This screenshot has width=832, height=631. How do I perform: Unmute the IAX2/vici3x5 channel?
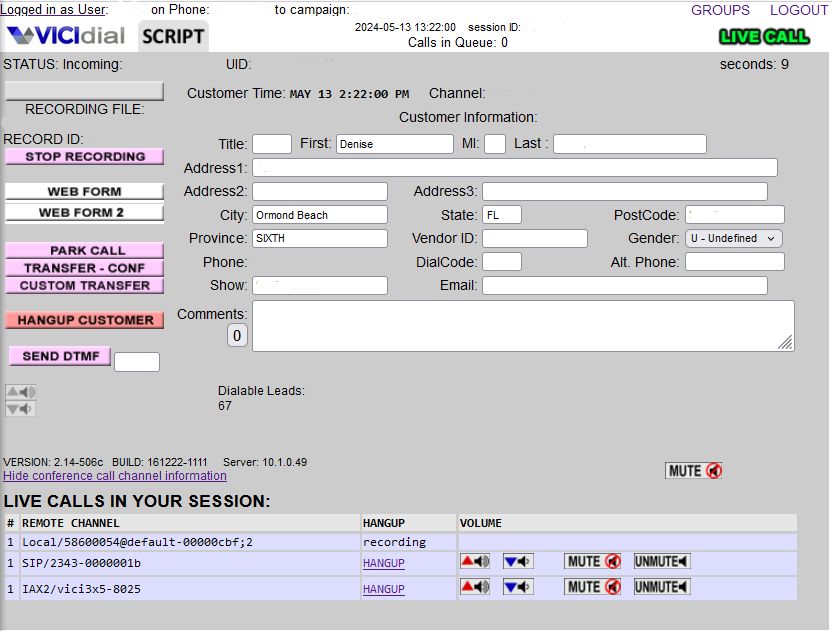[x=661, y=587]
